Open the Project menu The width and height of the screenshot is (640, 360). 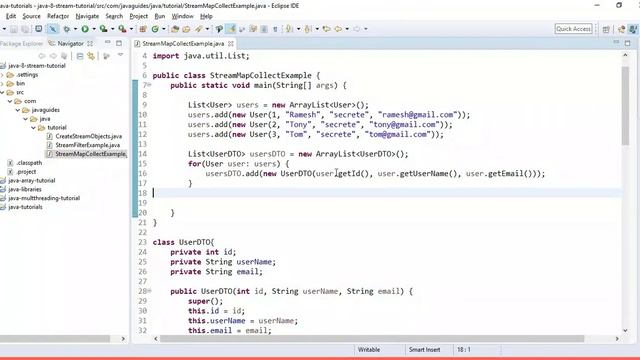tap(139, 16)
